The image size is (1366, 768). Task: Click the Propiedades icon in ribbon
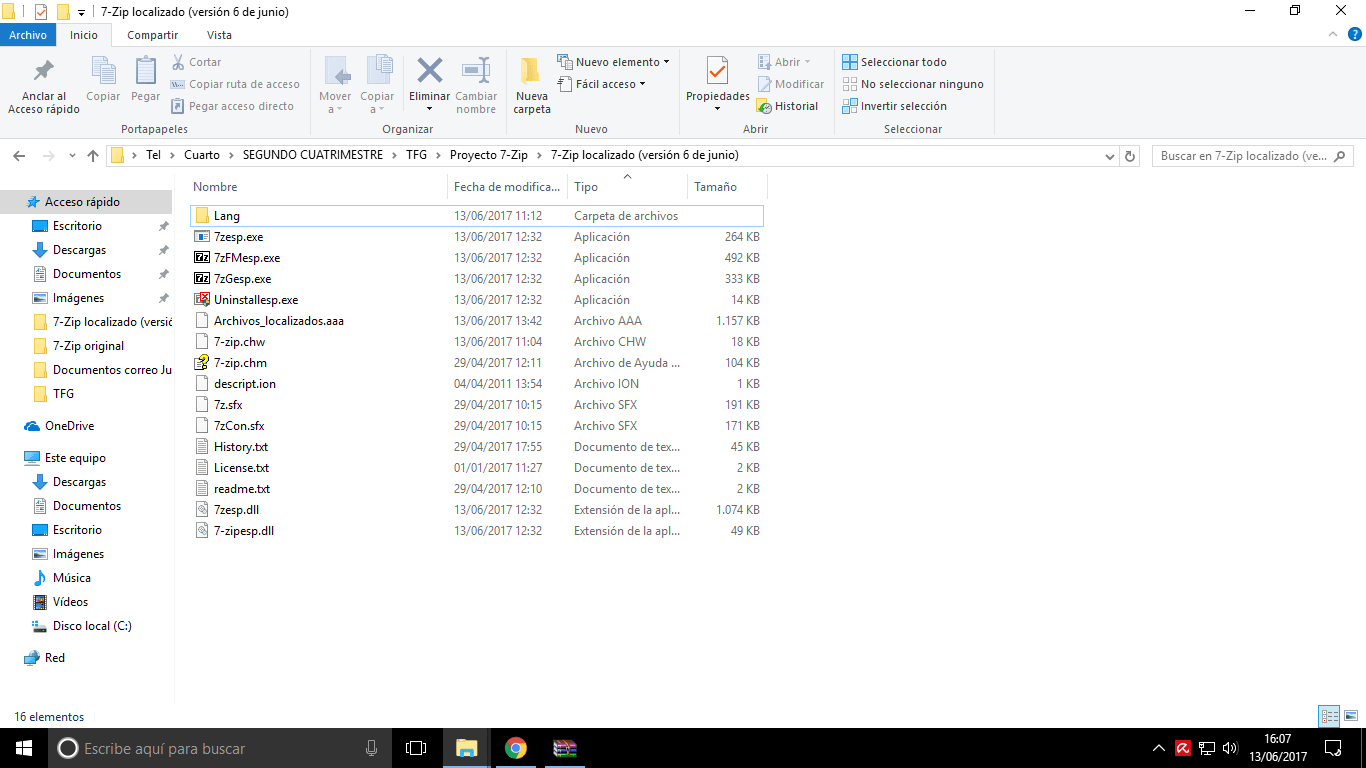[x=717, y=72]
